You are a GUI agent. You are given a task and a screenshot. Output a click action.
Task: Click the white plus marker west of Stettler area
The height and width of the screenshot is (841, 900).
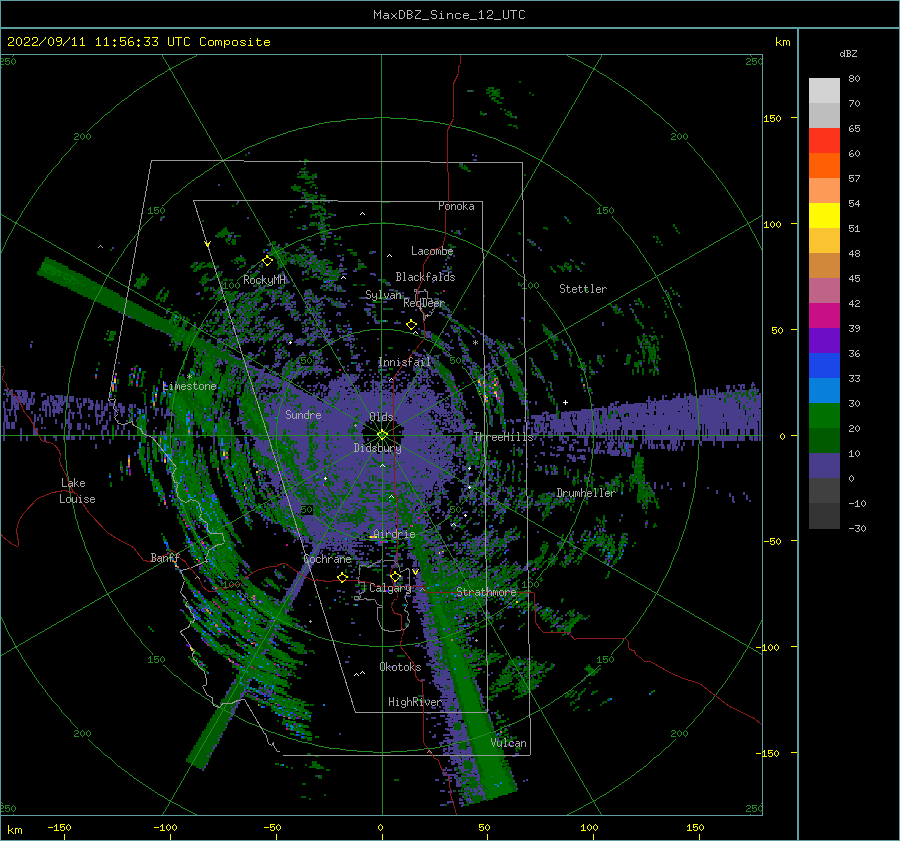tap(565, 402)
